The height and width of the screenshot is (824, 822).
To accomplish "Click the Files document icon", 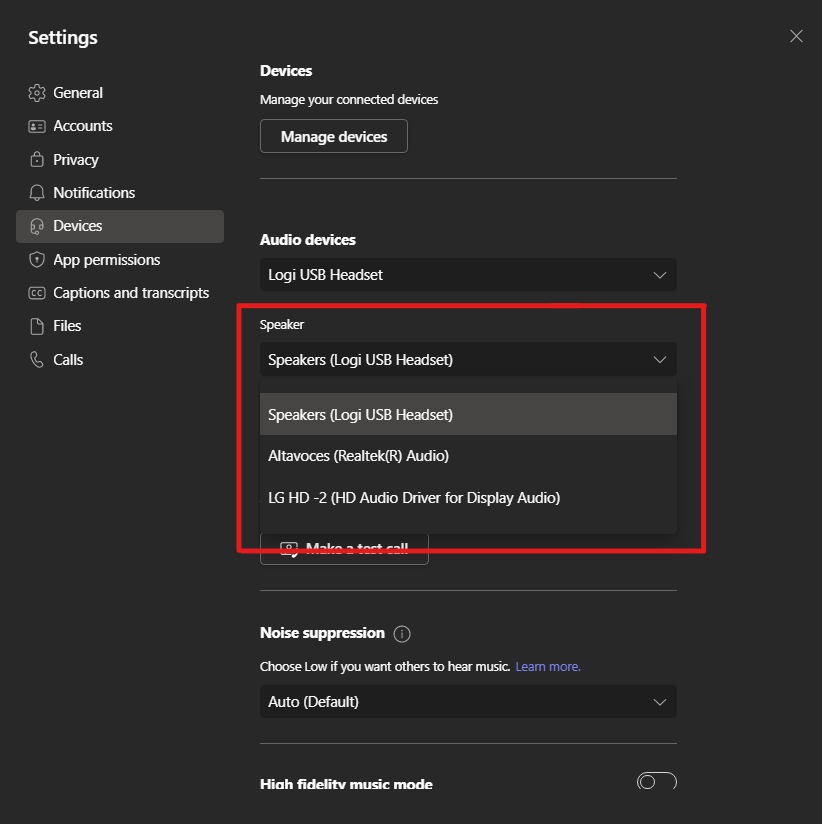I will (x=37, y=326).
